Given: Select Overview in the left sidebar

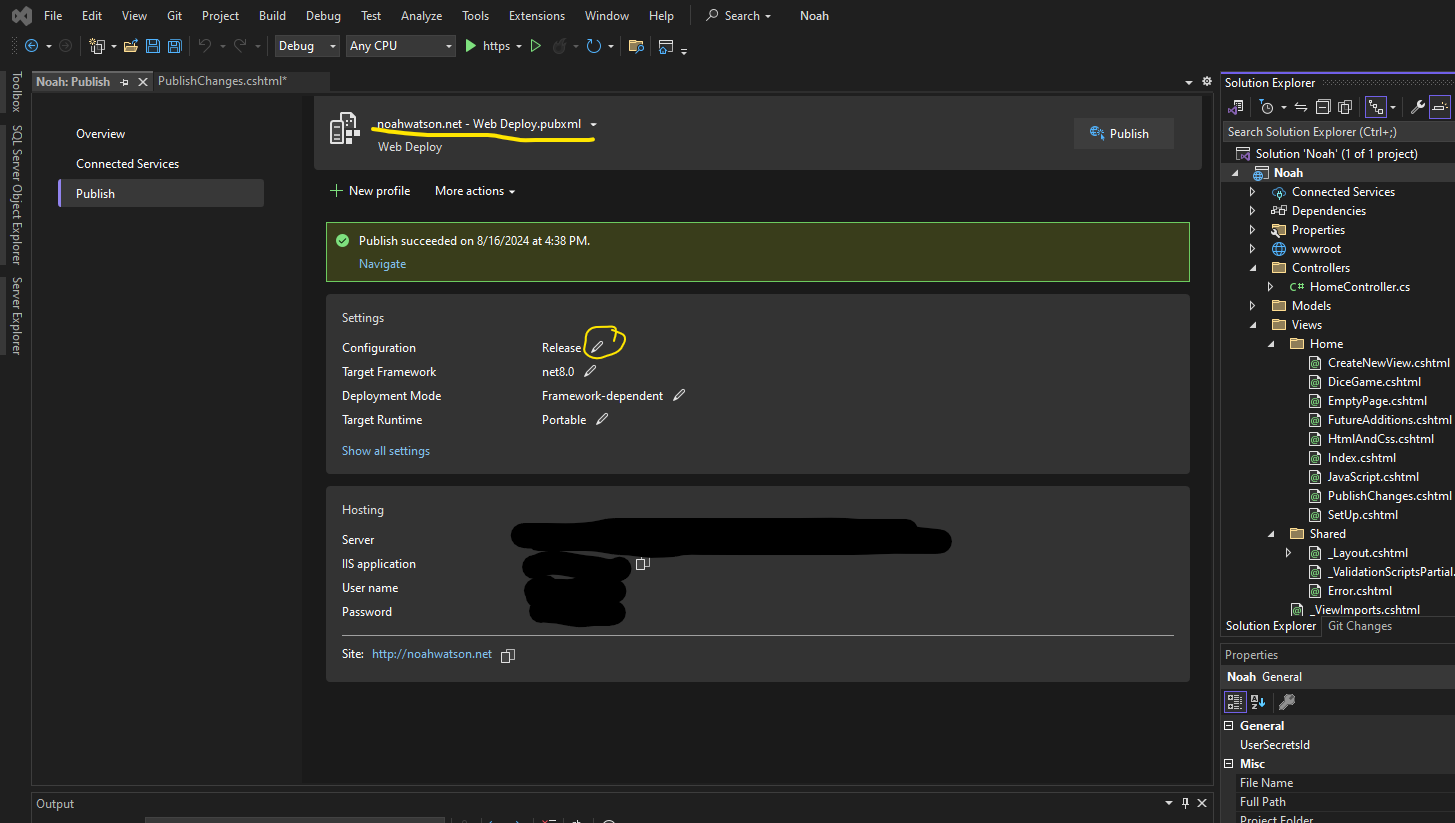Looking at the screenshot, I should coord(101,134).
